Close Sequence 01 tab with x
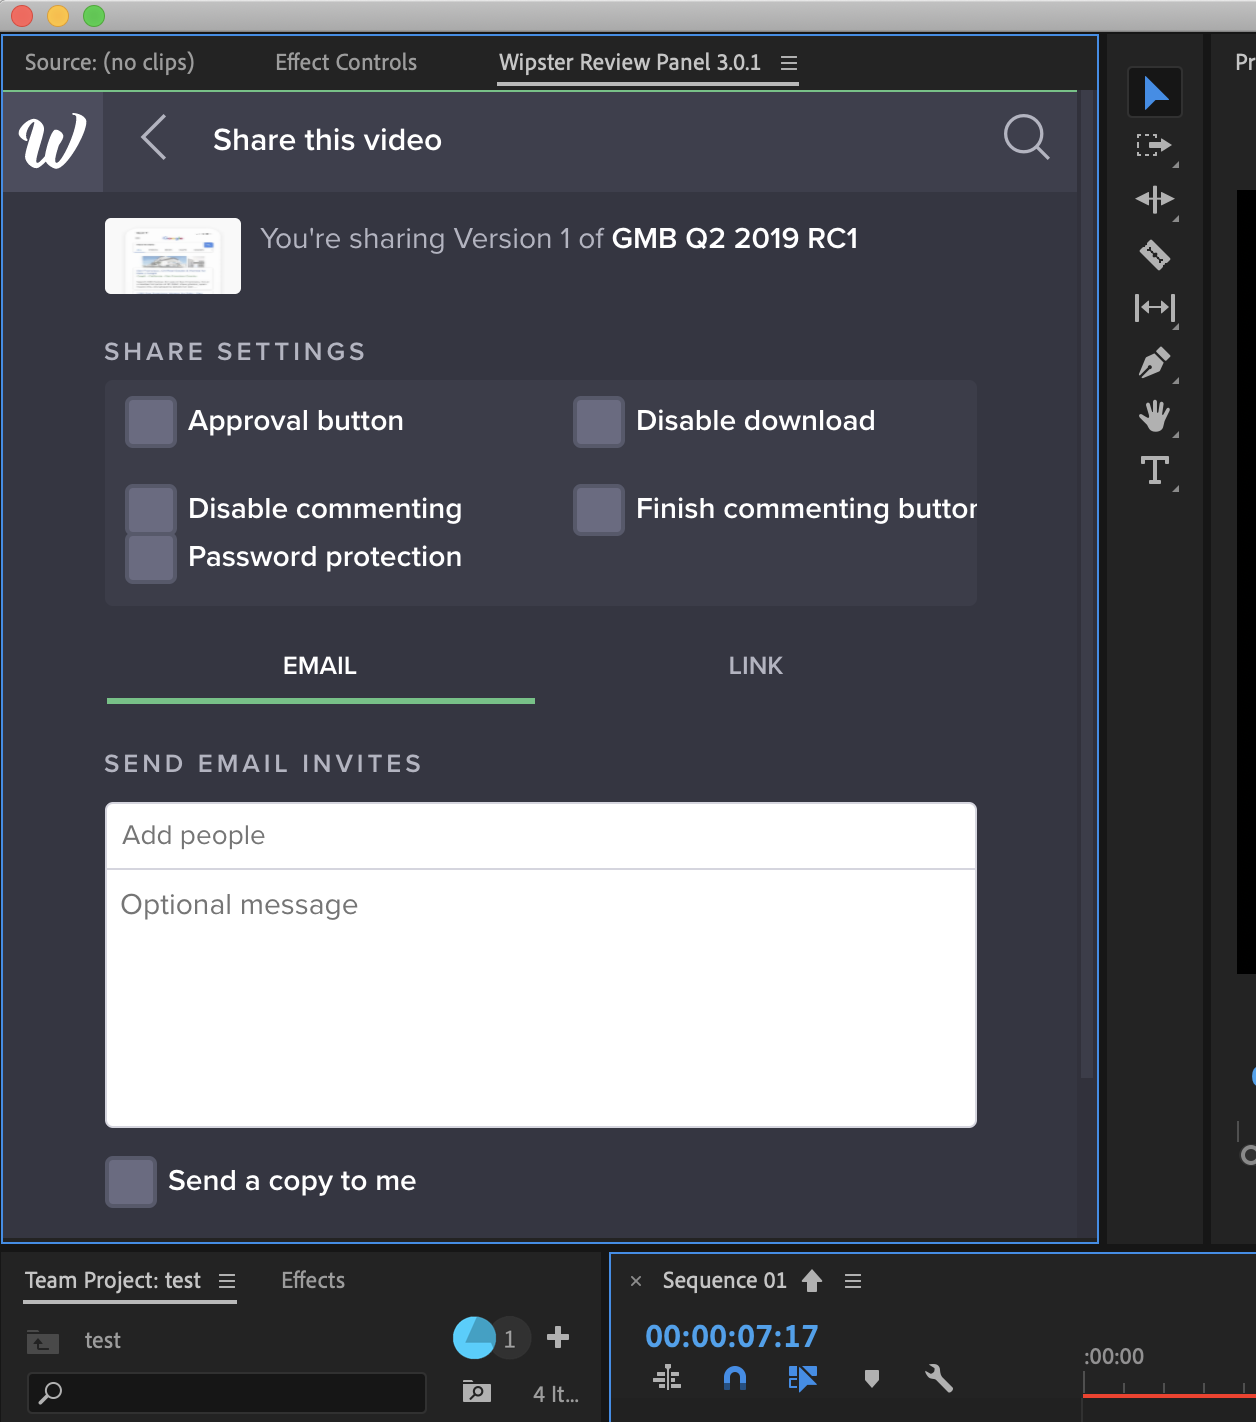Screen dimensions: 1256x1422 pos(636,1281)
